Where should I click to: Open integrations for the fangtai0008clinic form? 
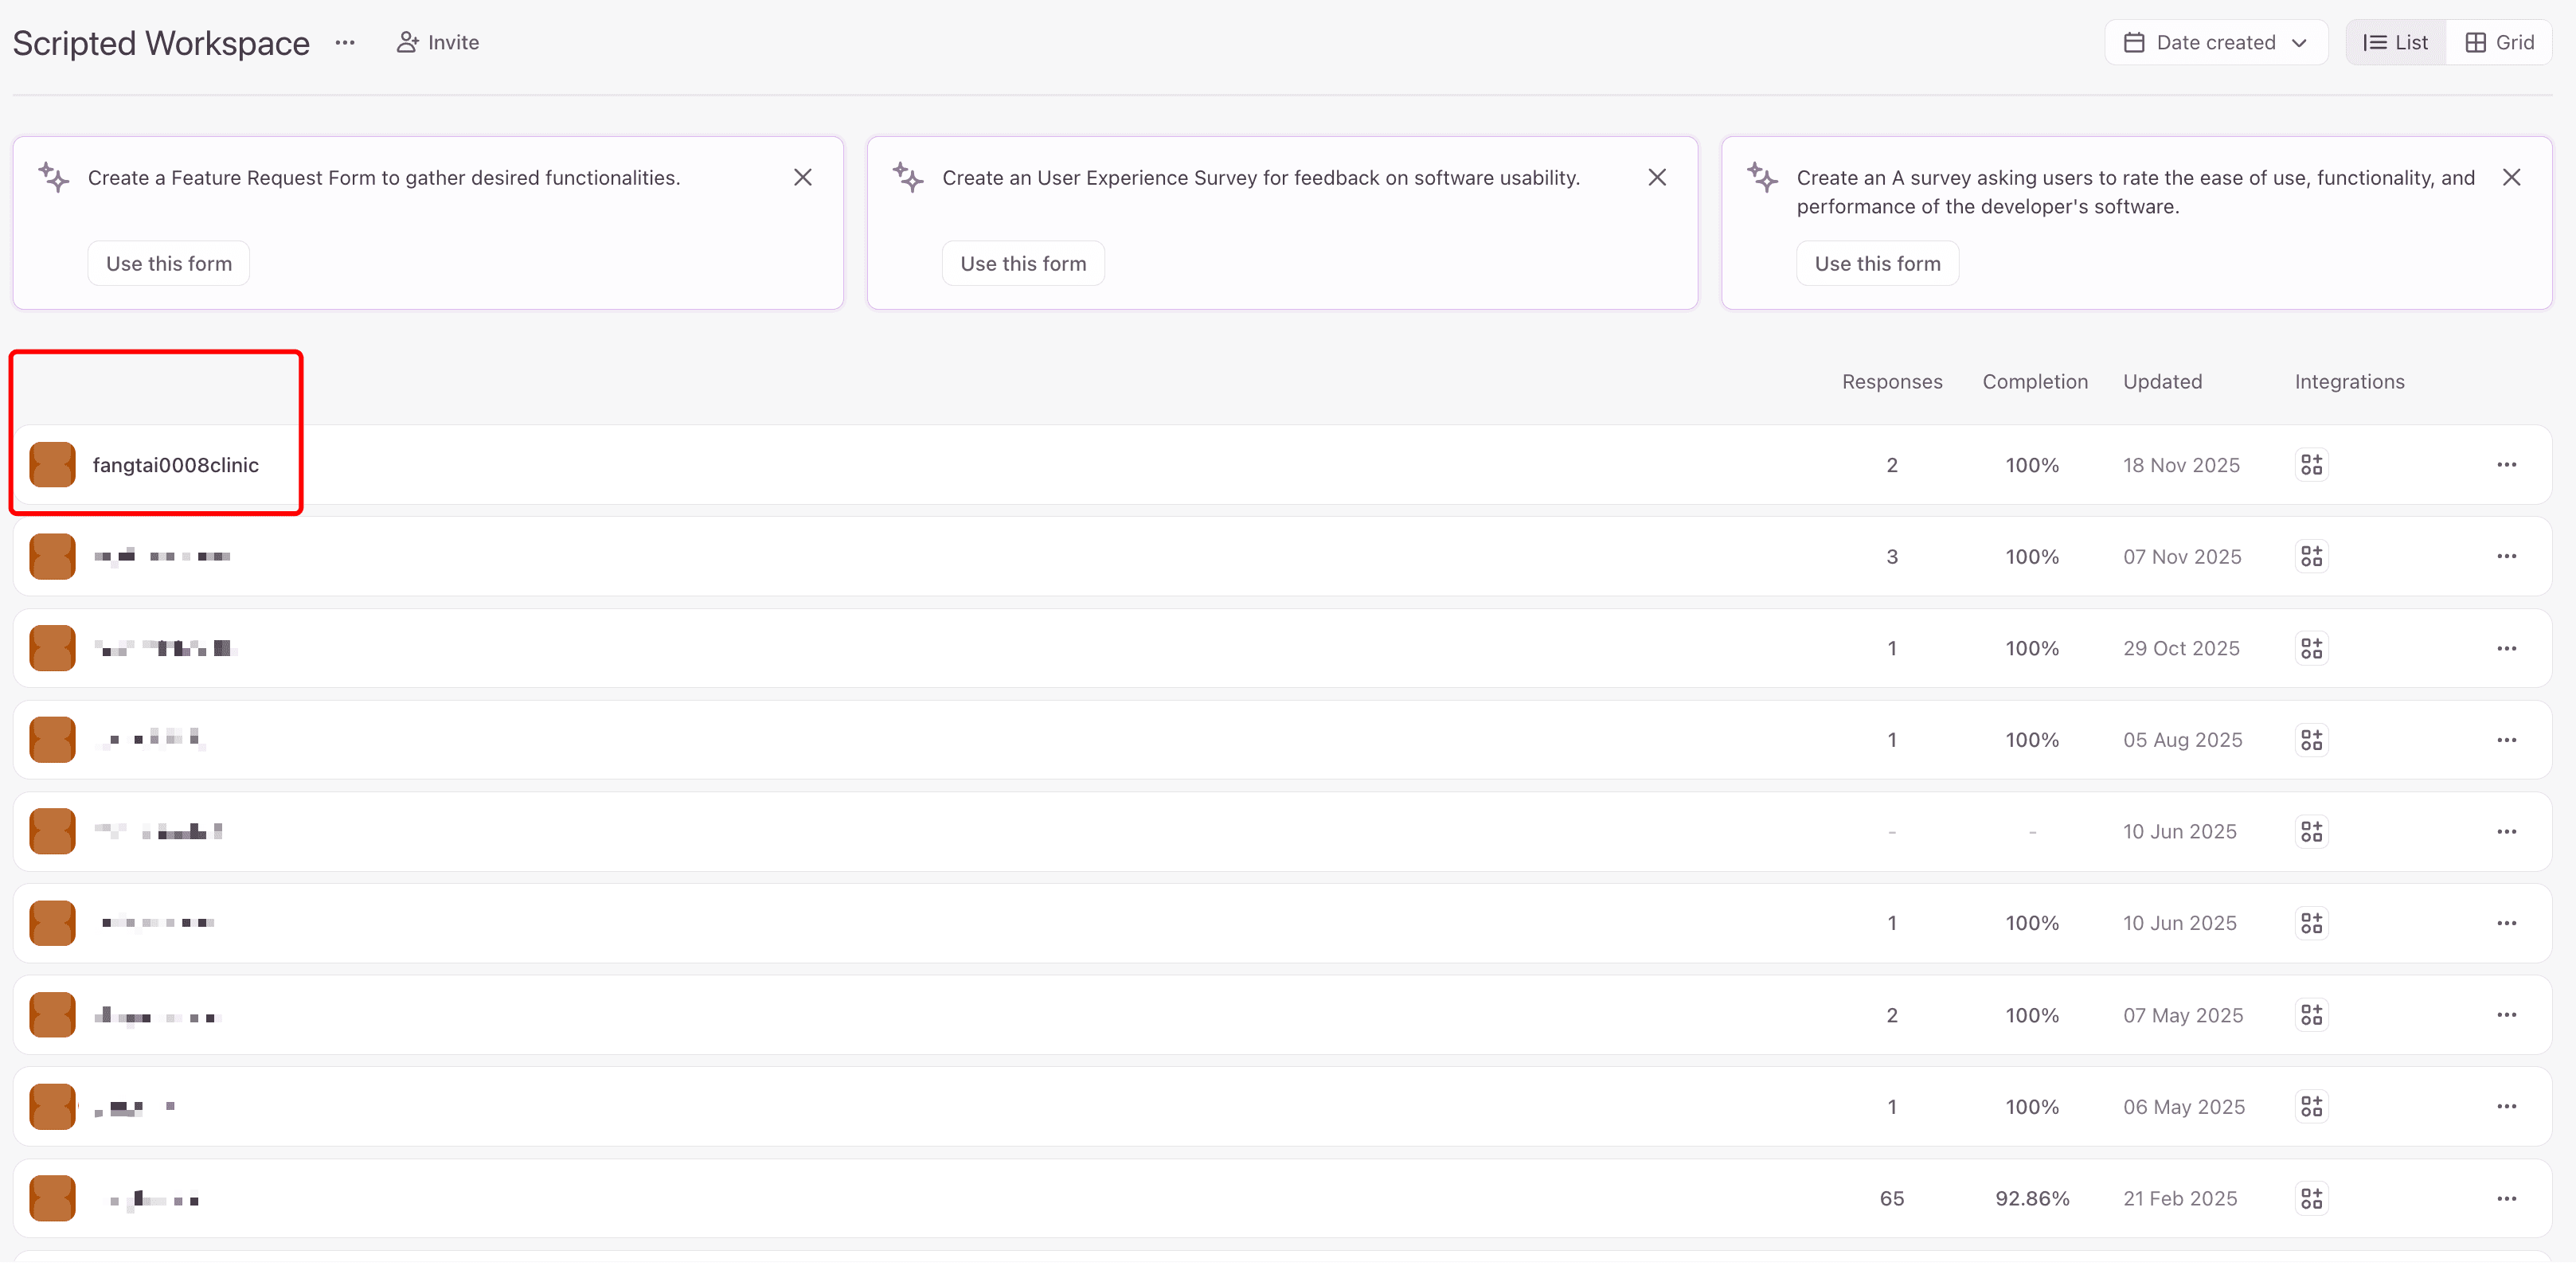tap(2311, 466)
